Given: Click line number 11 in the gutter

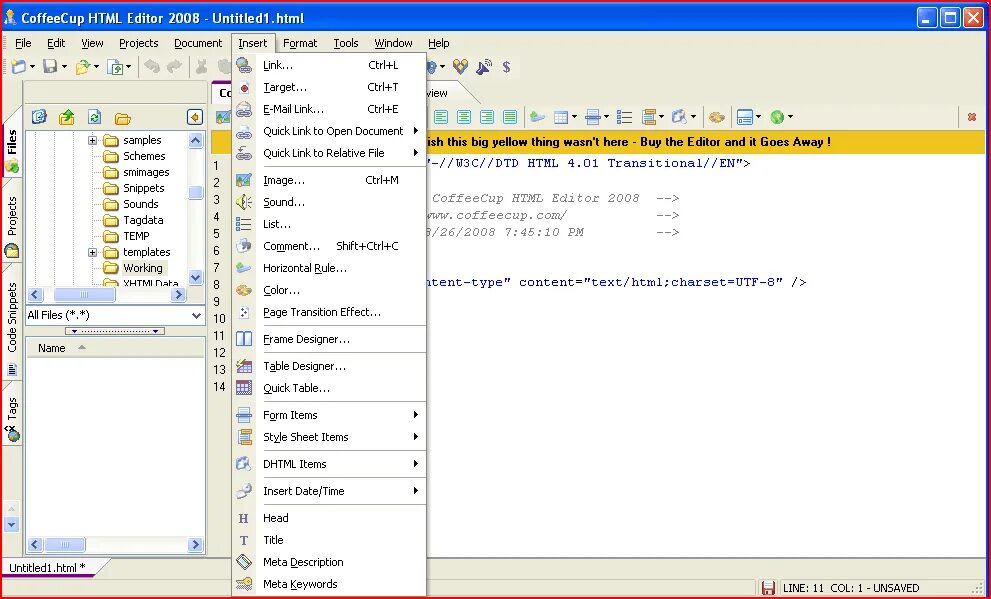Looking at the screenshot, I should point(219,335).
